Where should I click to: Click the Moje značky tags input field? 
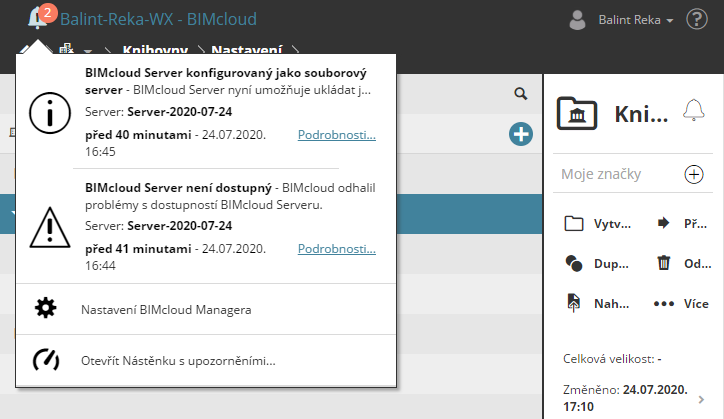pyautogui.click(x=615, y=174)
